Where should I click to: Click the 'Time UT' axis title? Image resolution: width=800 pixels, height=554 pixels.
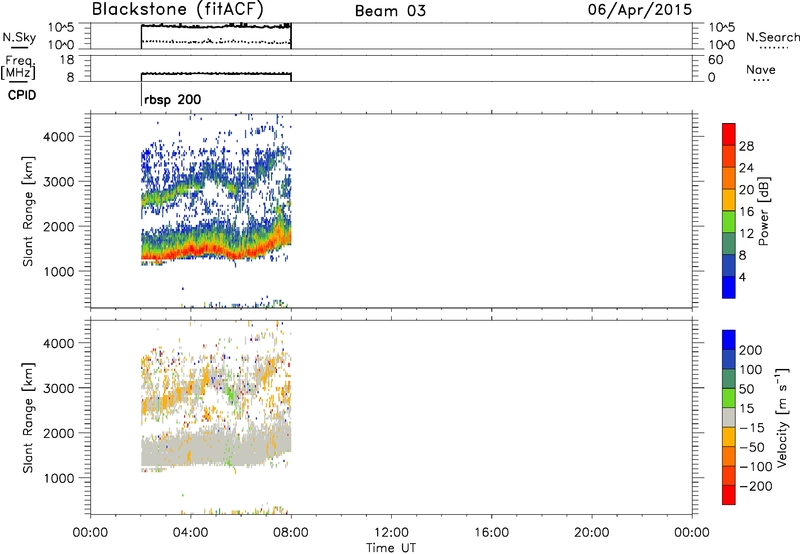391,547
